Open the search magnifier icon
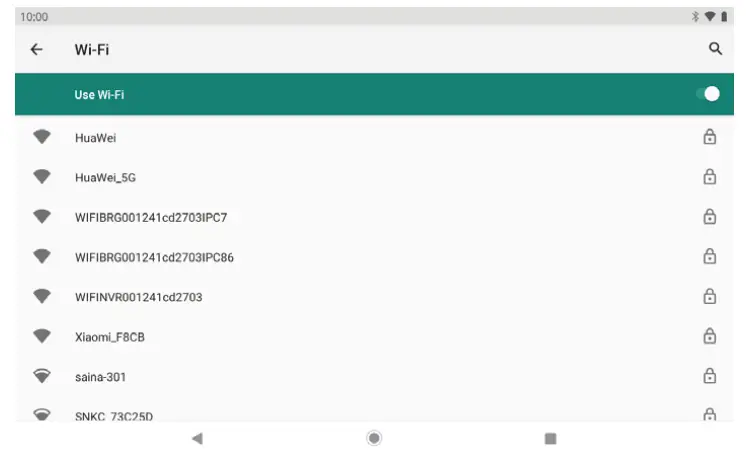Screen dimensions: 746x452 coord(715,49)
